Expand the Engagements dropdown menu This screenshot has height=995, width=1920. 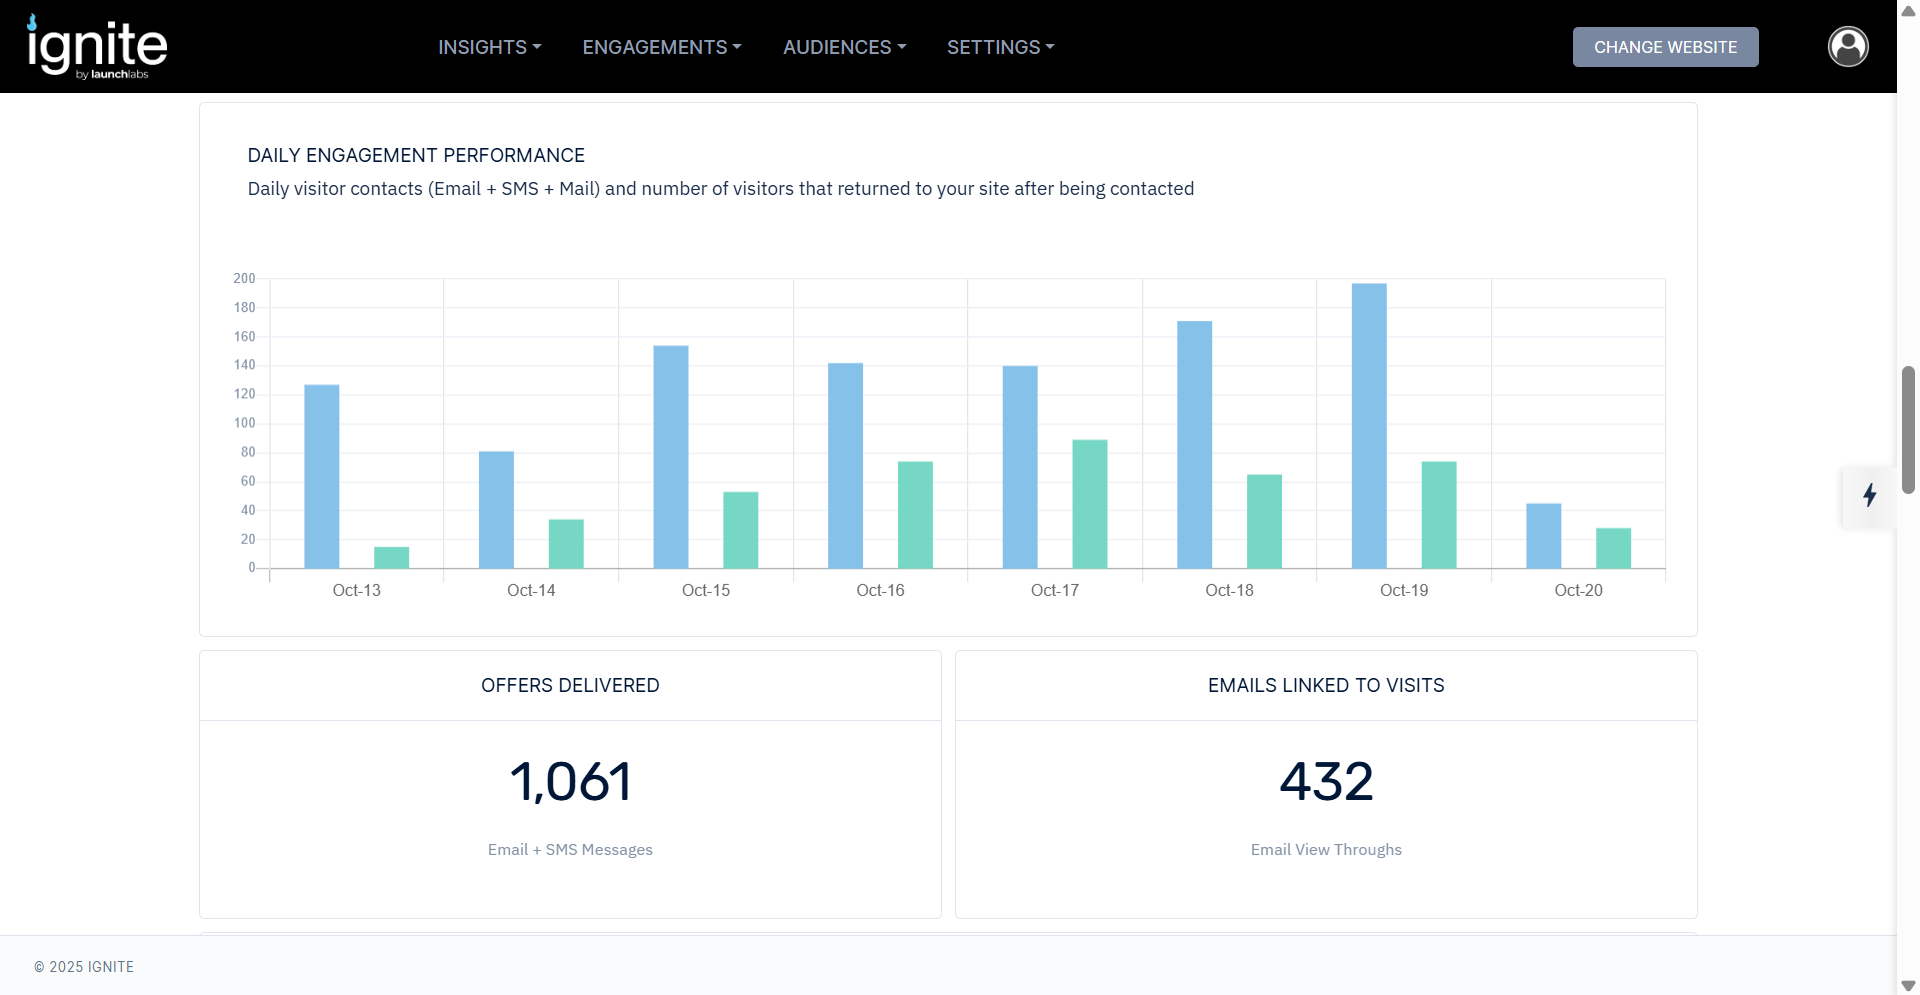(x=661, y=47)
